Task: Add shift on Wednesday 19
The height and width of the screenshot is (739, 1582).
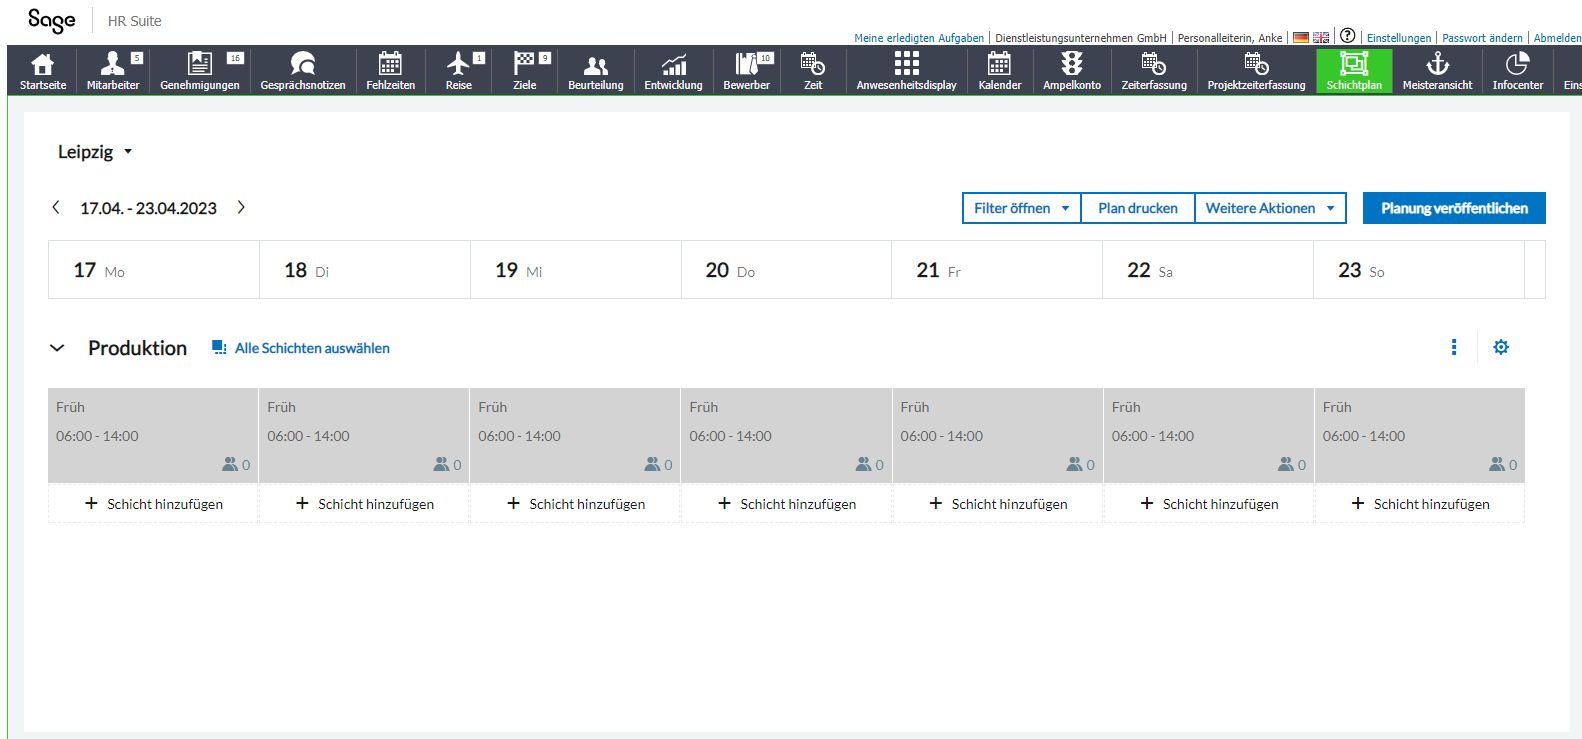Action: [575, 504]
